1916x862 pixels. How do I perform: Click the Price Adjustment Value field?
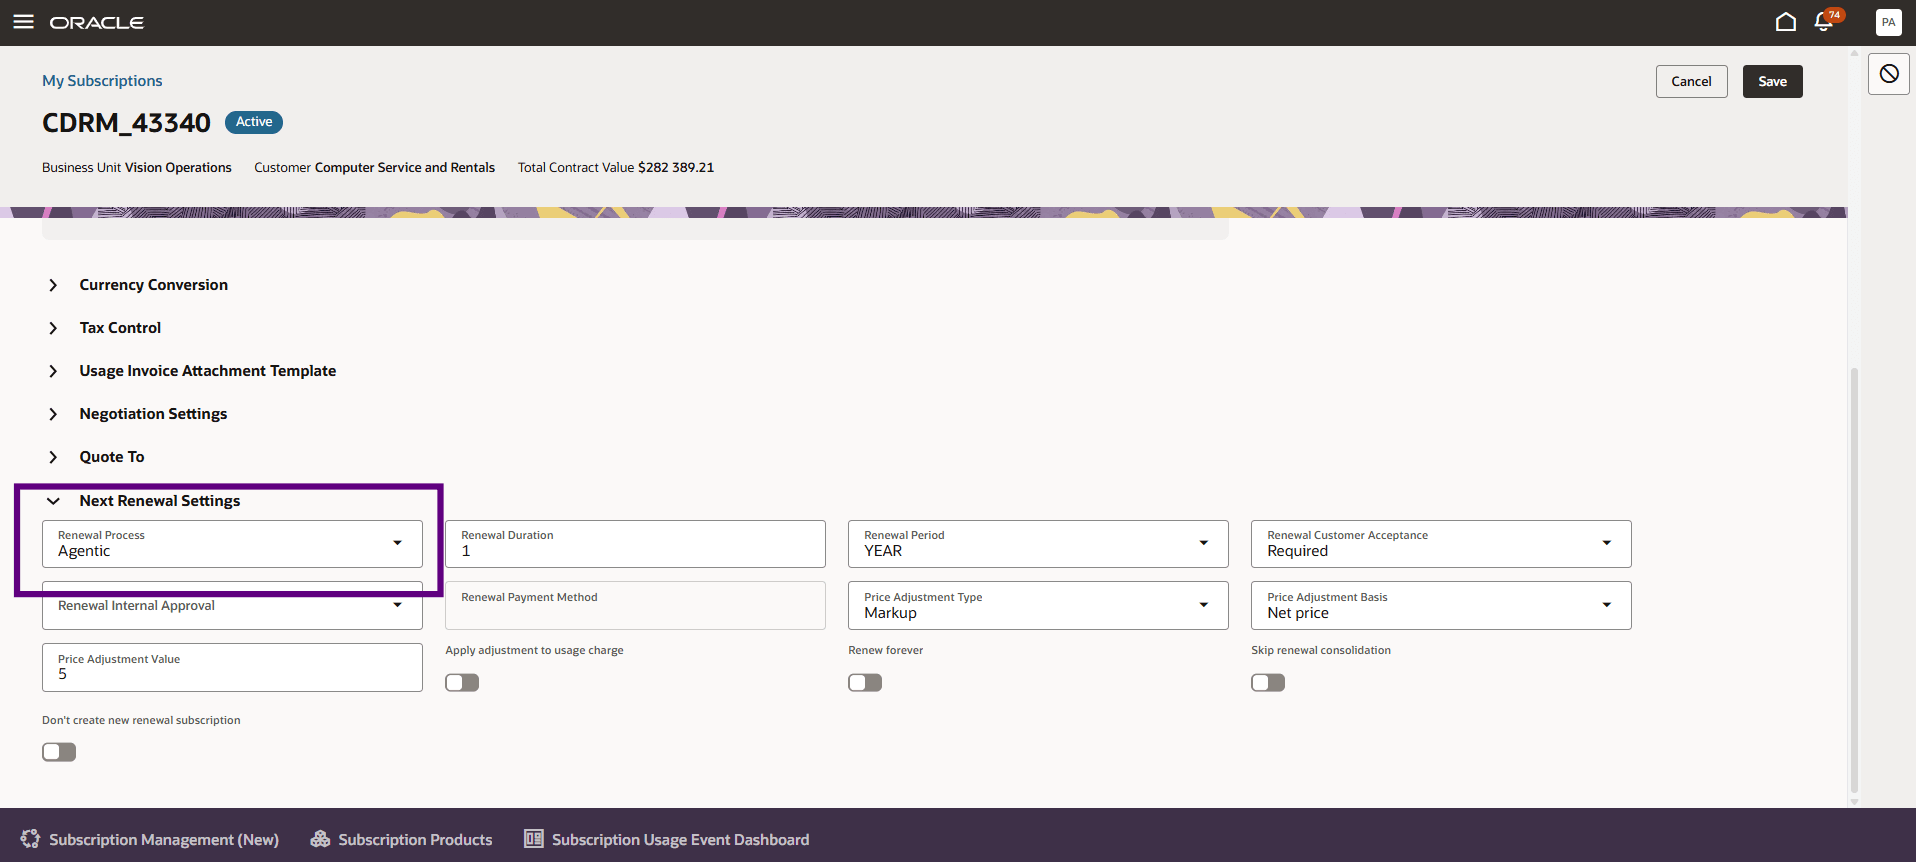232,667
